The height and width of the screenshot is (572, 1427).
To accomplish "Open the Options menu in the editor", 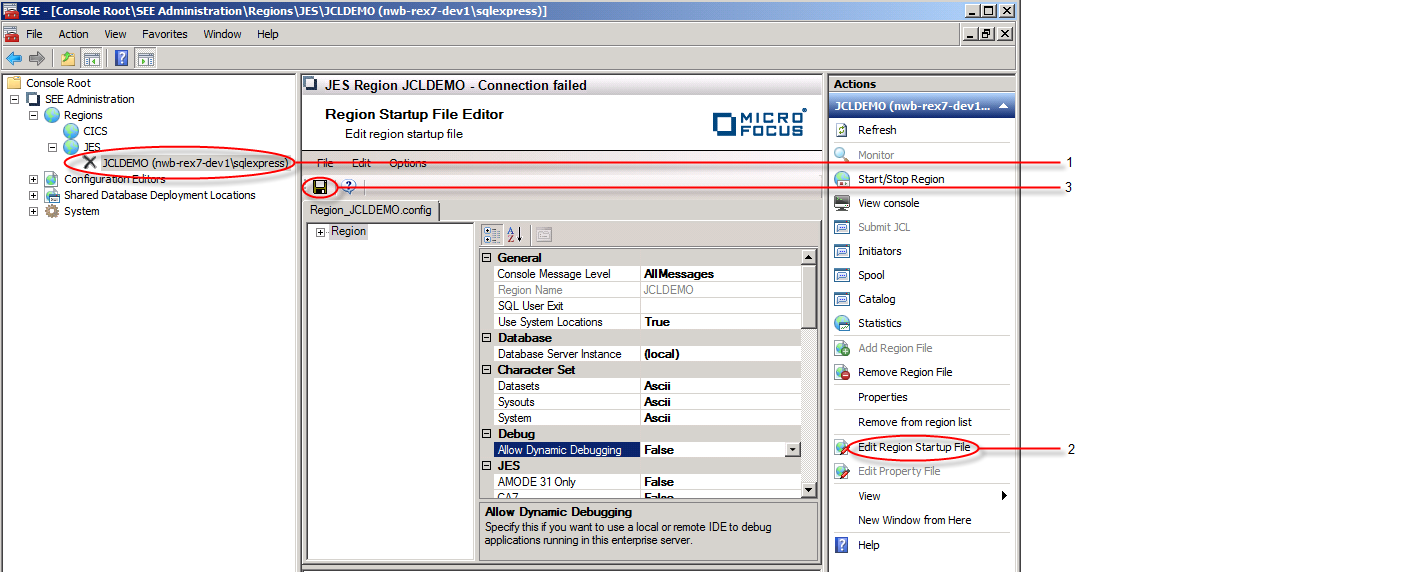I will coord(408,163).
